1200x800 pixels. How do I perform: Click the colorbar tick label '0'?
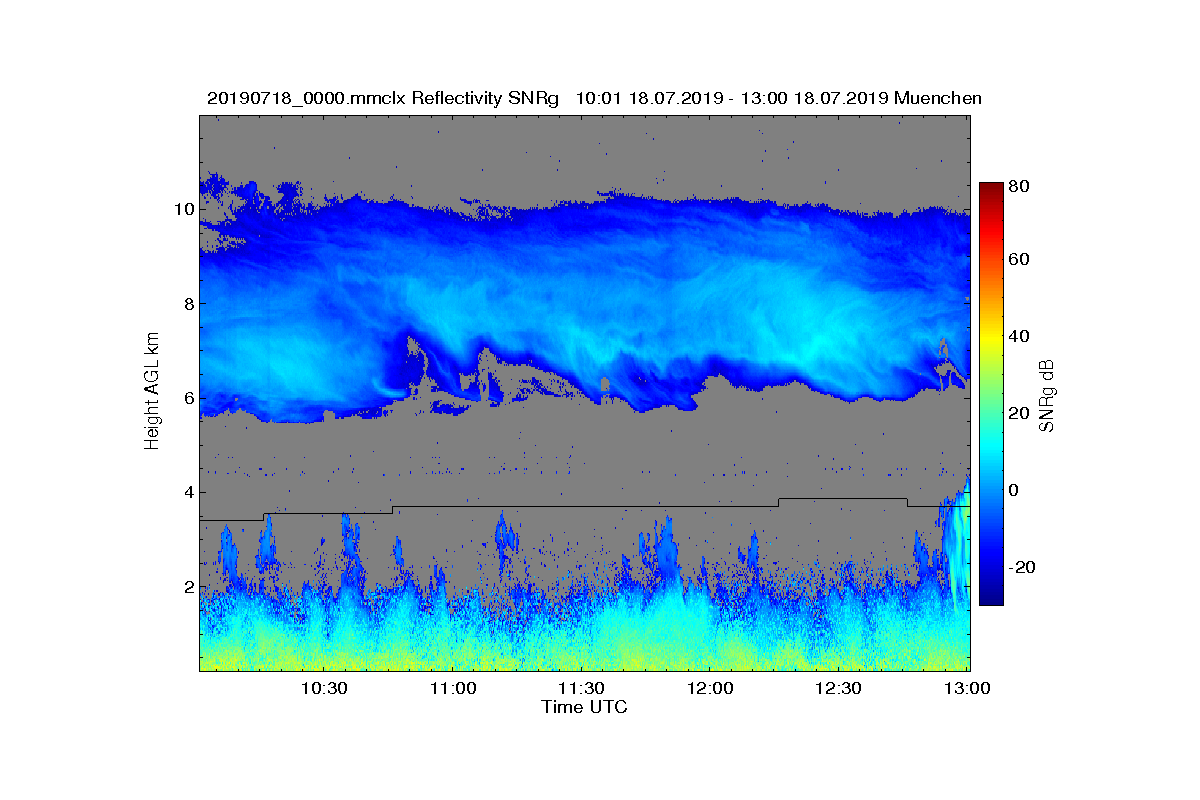point(1016,490)
